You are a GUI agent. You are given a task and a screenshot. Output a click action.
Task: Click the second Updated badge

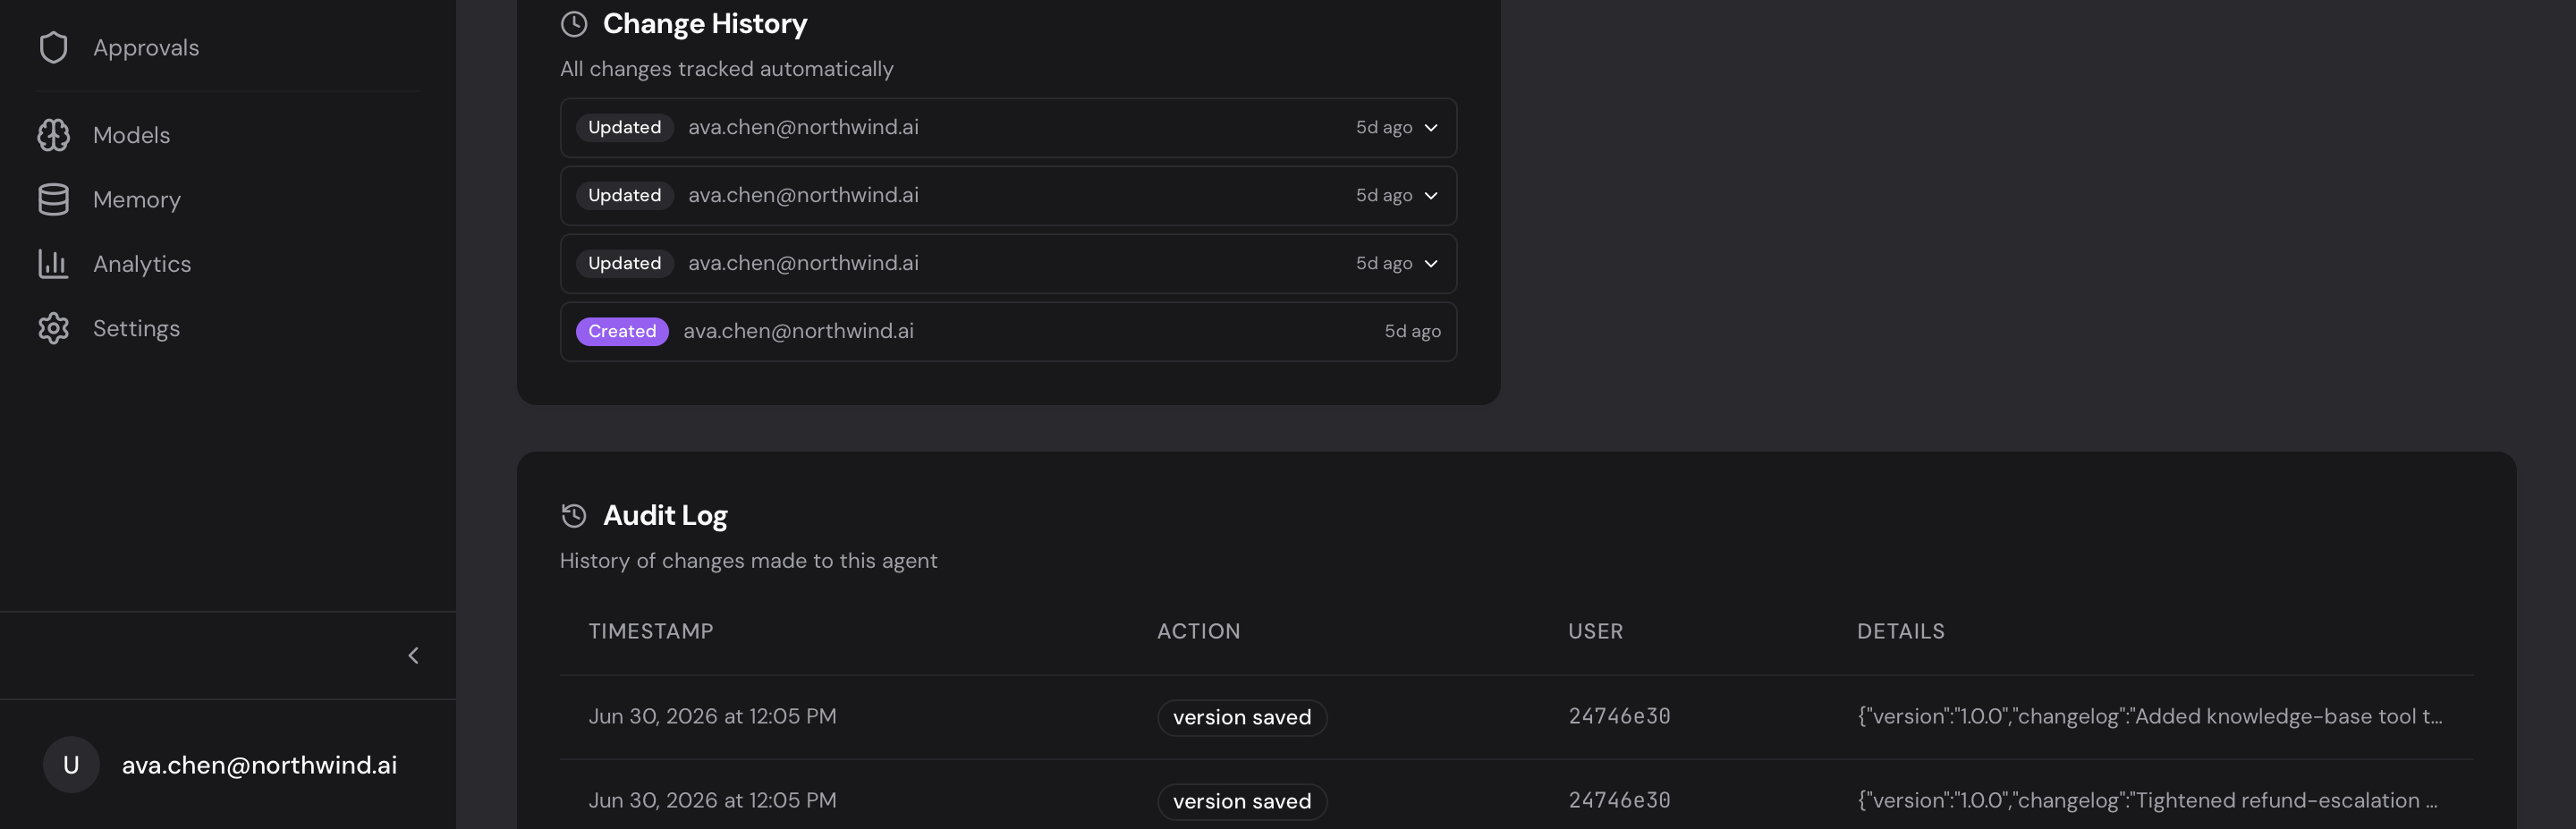(624, 195)
